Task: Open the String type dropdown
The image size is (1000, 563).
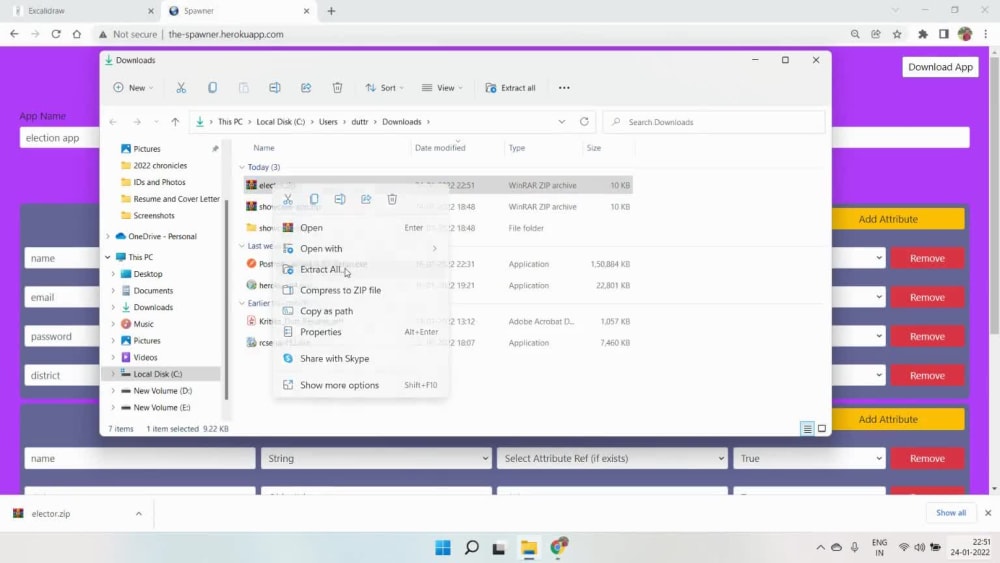Action: tap(376, 458)
